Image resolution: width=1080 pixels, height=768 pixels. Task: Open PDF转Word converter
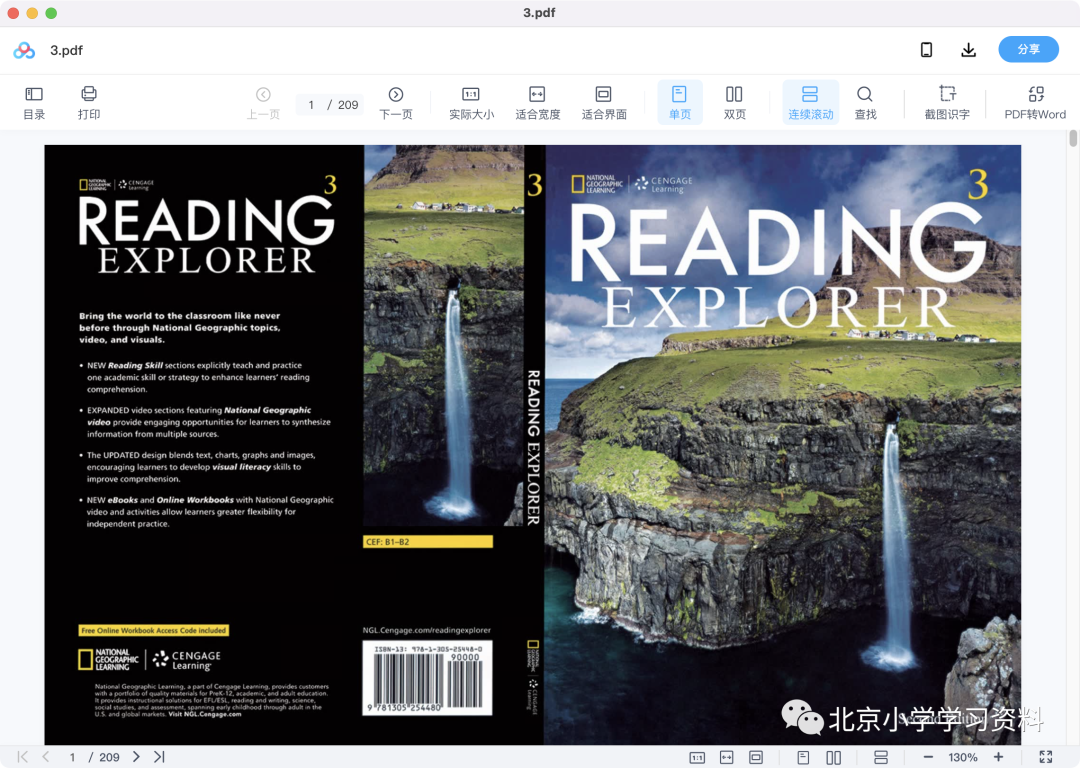[1035, 103]
